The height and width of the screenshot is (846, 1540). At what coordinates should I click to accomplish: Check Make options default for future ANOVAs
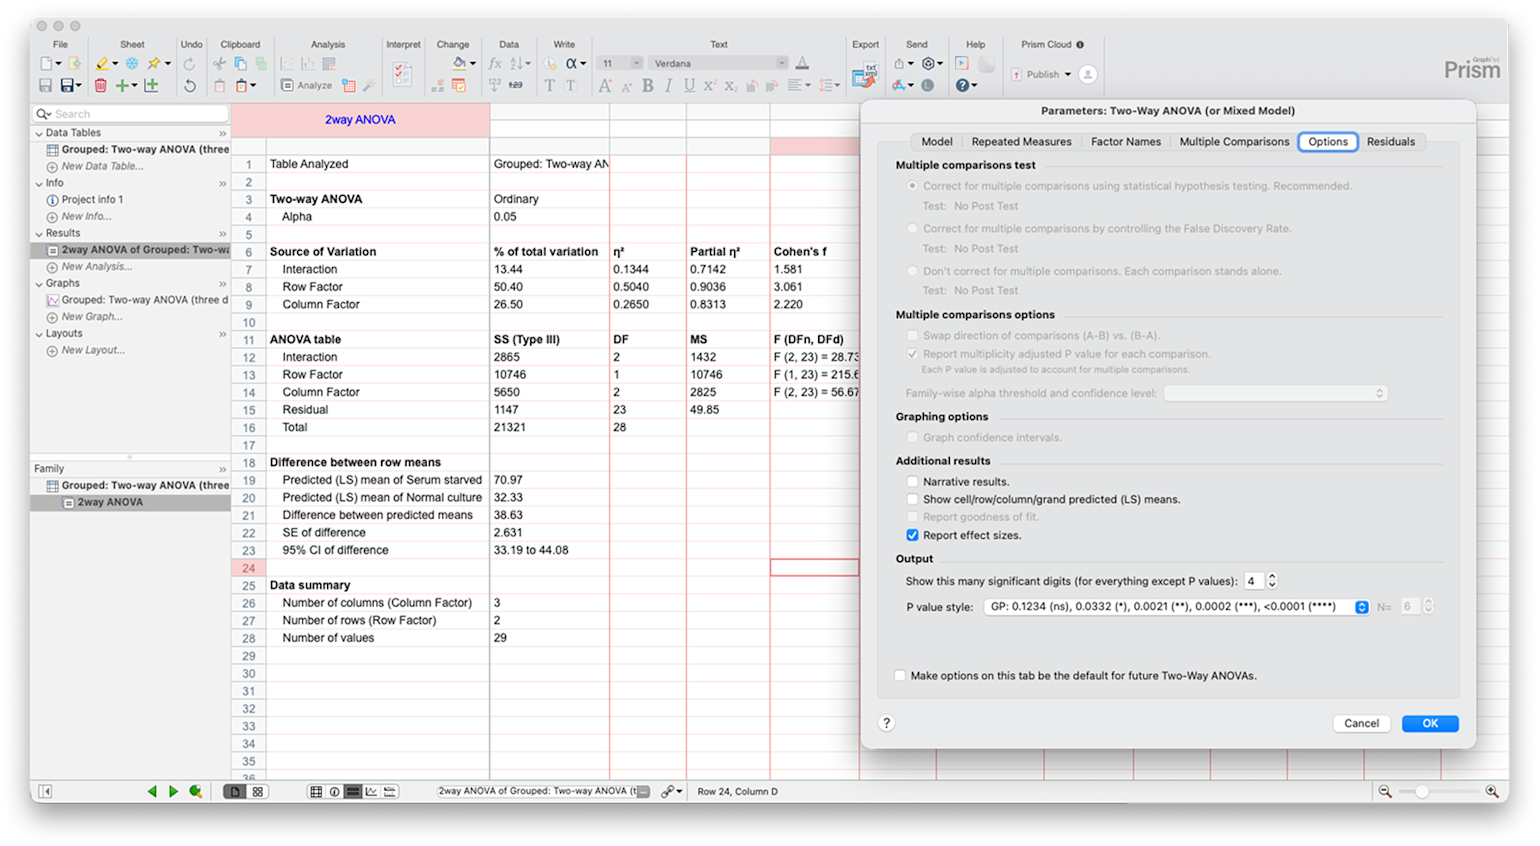[x=900, y=676]
